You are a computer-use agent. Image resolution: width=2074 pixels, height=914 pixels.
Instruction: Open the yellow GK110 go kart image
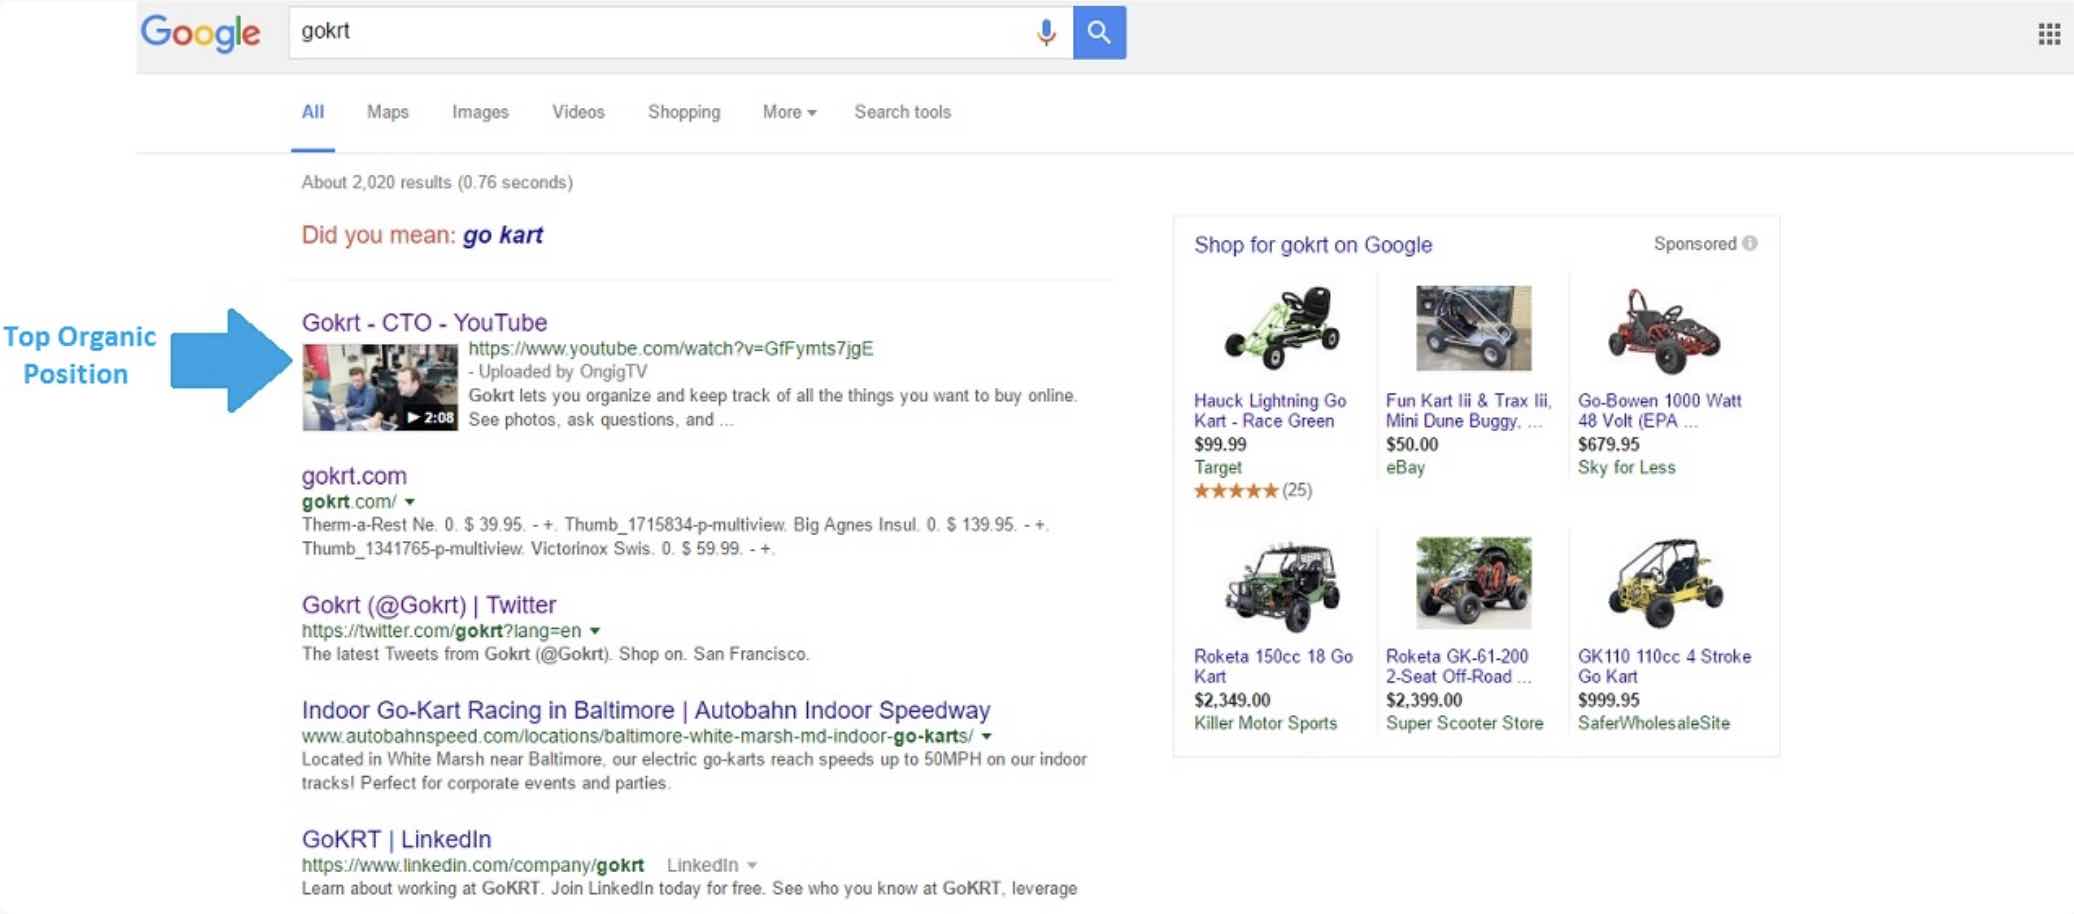(x=1664, y=583)
